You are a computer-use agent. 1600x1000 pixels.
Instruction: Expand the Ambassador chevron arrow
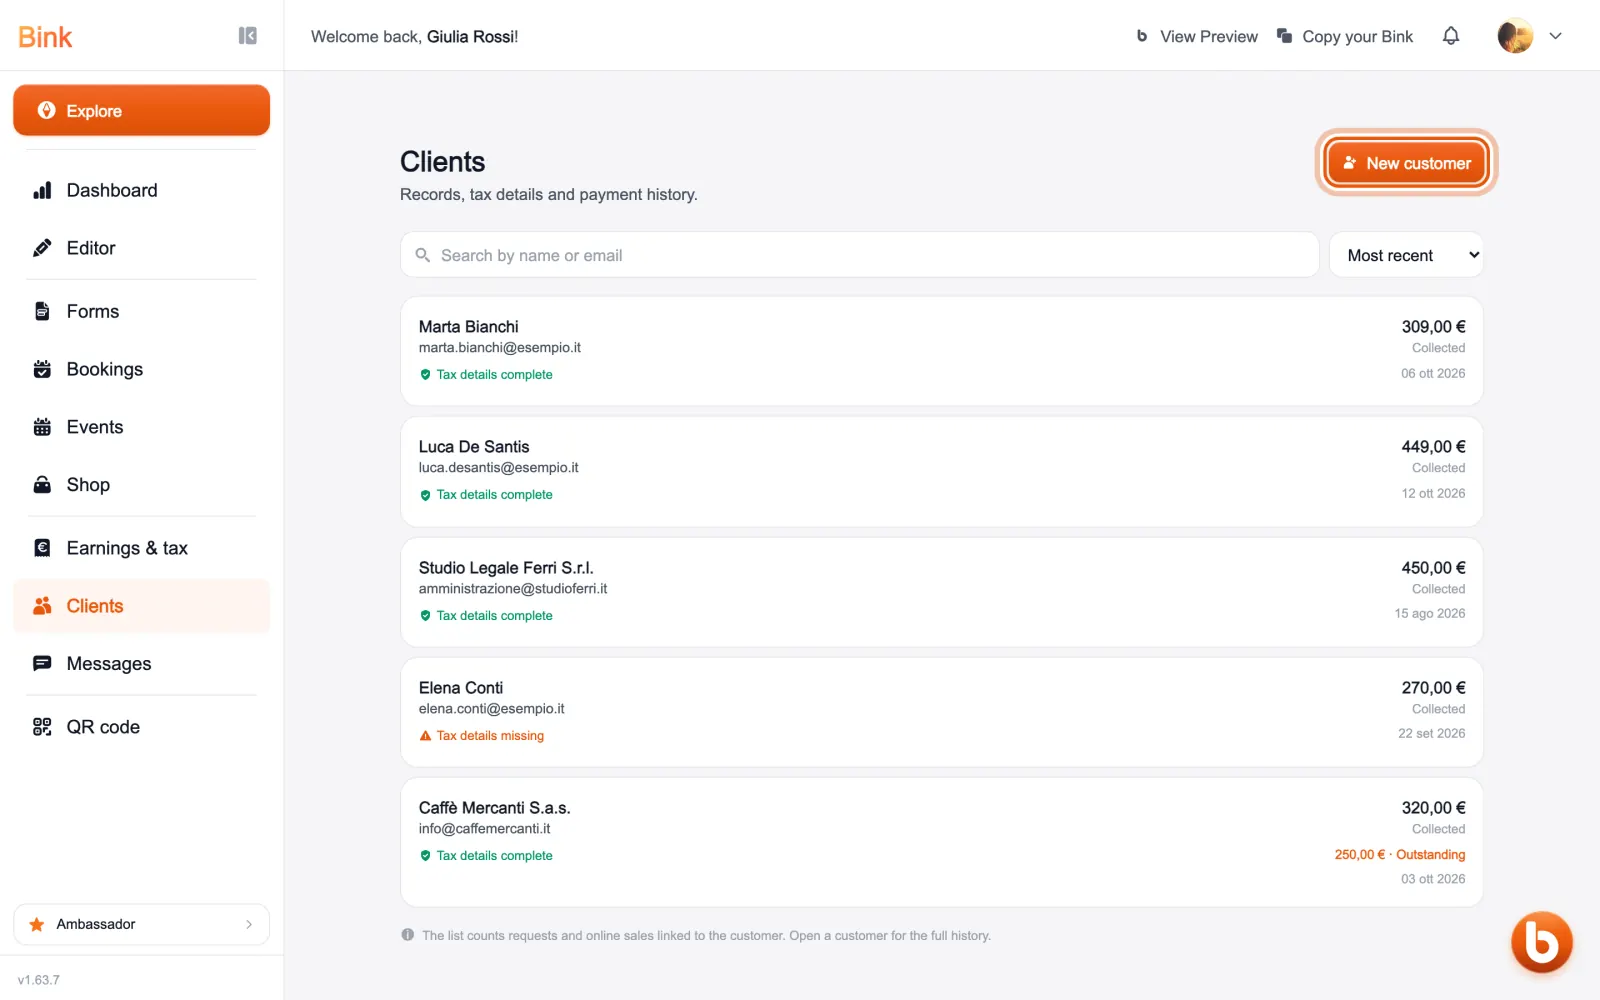pos(249,924)
